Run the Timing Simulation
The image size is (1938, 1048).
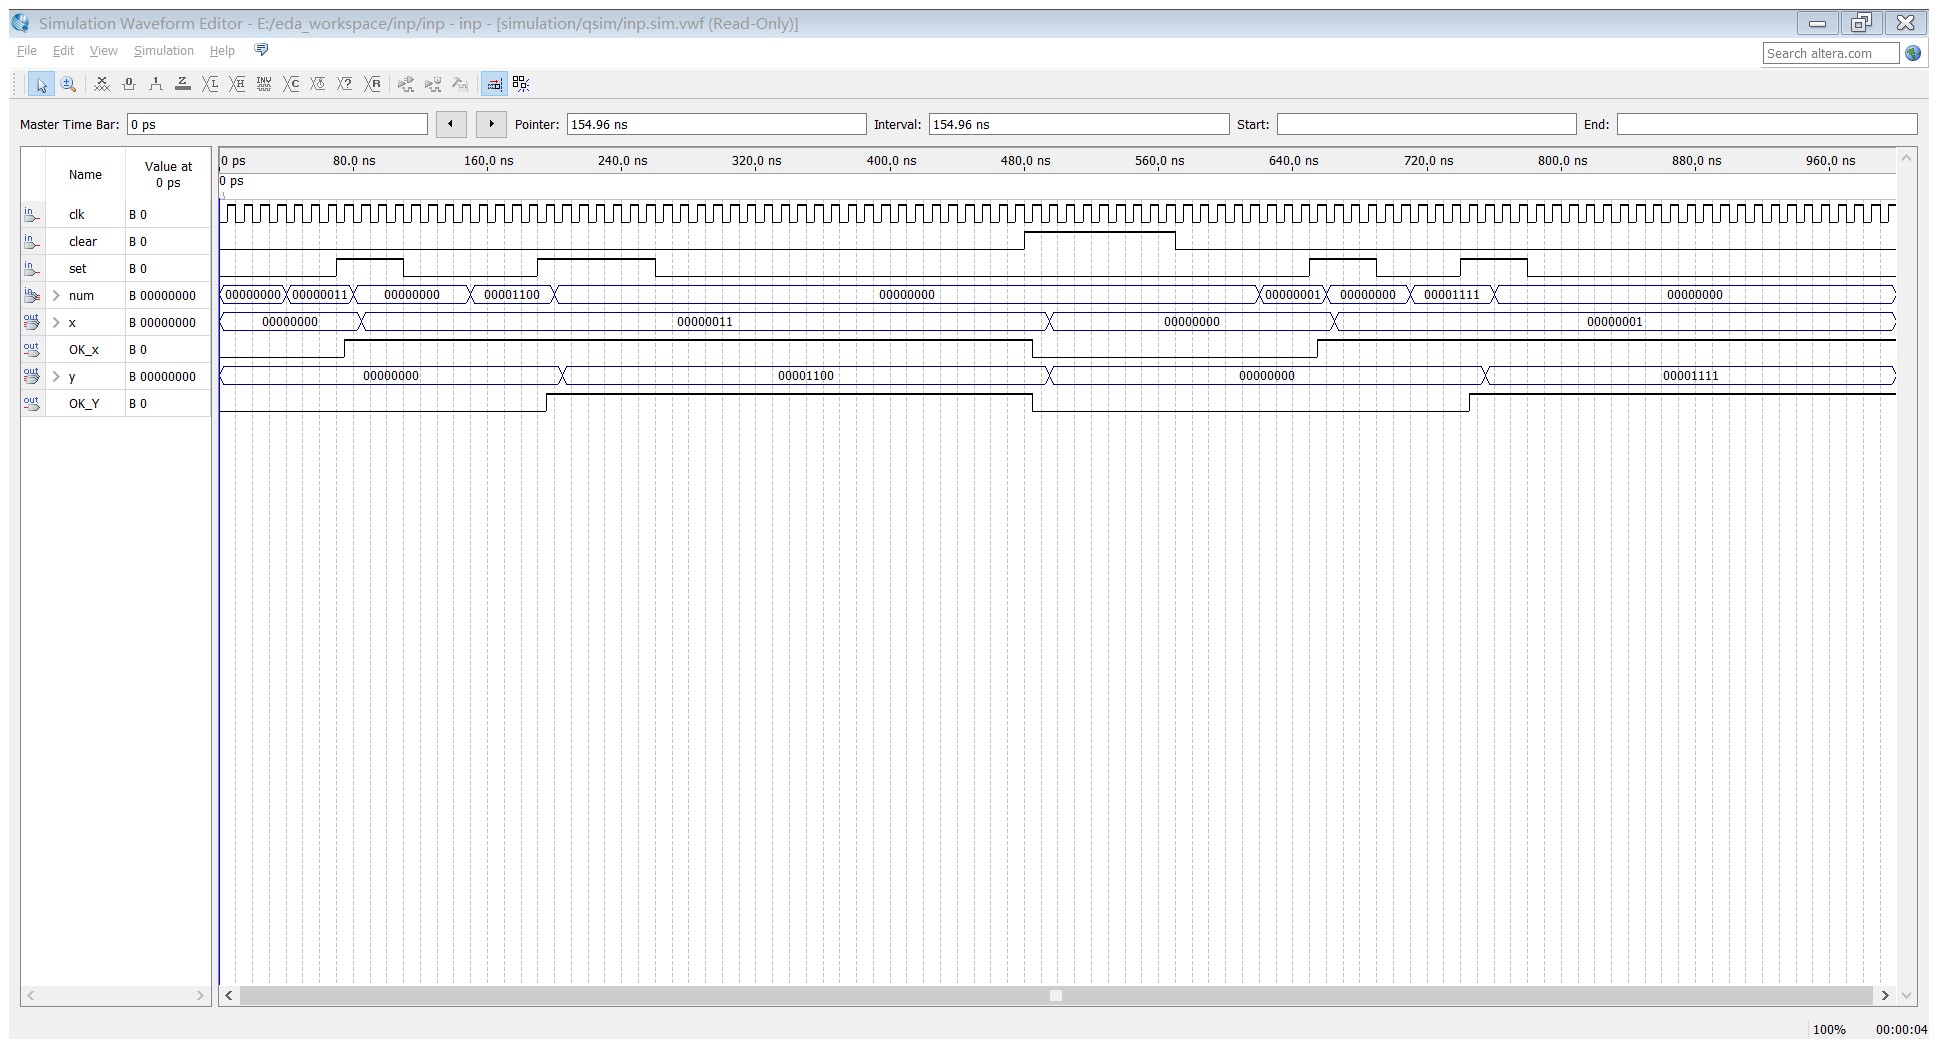coord(433,85)
